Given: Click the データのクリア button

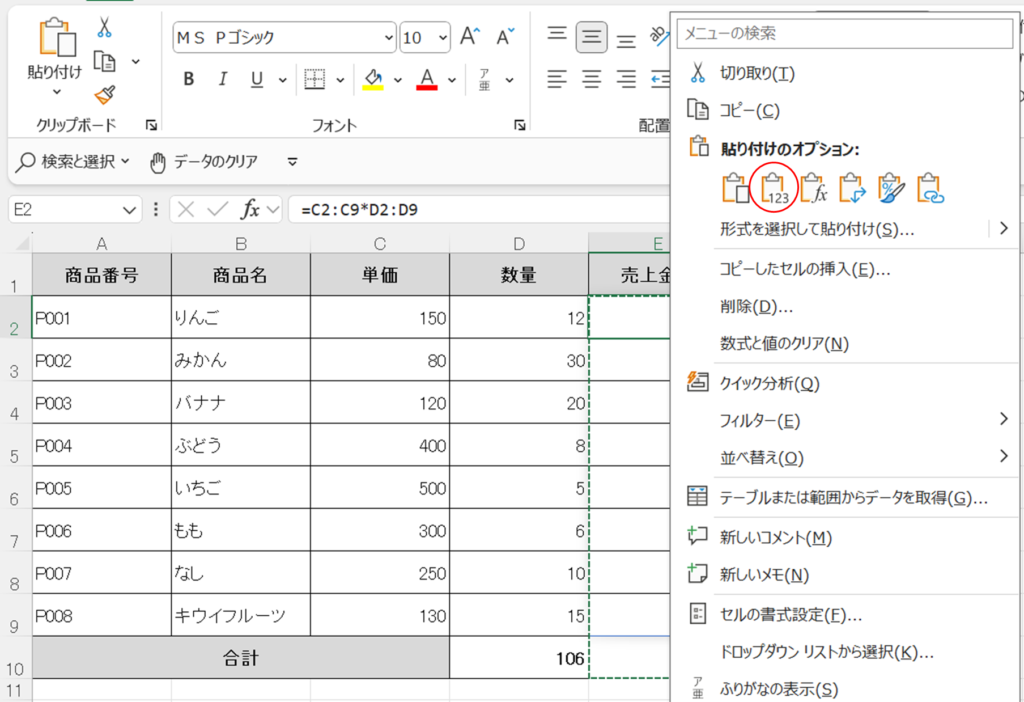Looking at the screenshot, I should pos(204,161).
